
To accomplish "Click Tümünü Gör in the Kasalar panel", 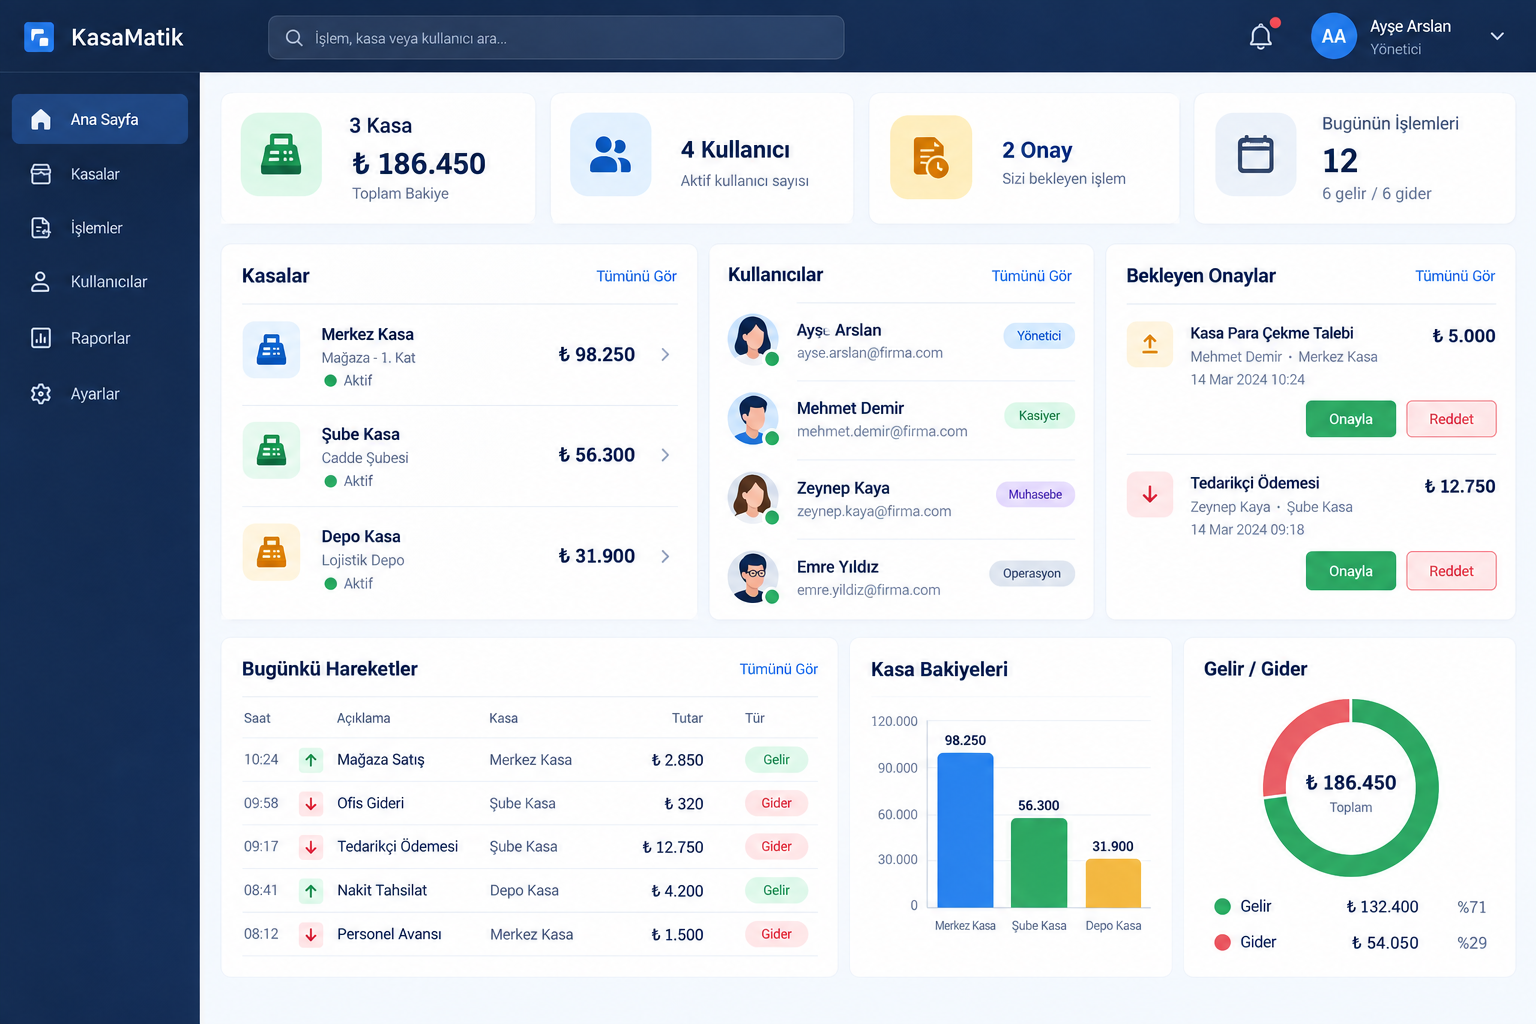I will click(x=637, y=276).
